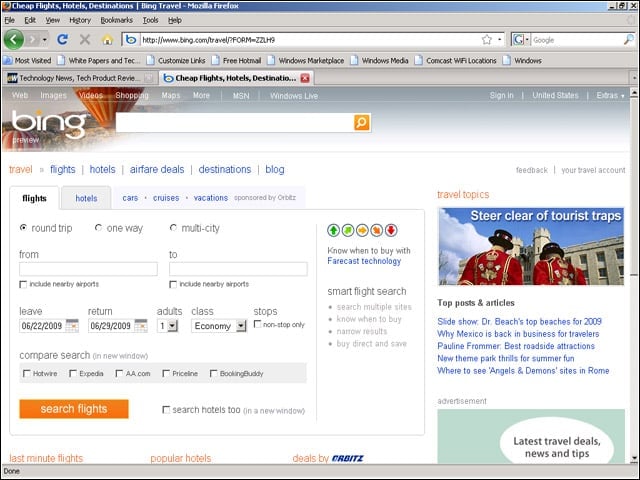Enable the non-stop only checkbox

point(258,324)
